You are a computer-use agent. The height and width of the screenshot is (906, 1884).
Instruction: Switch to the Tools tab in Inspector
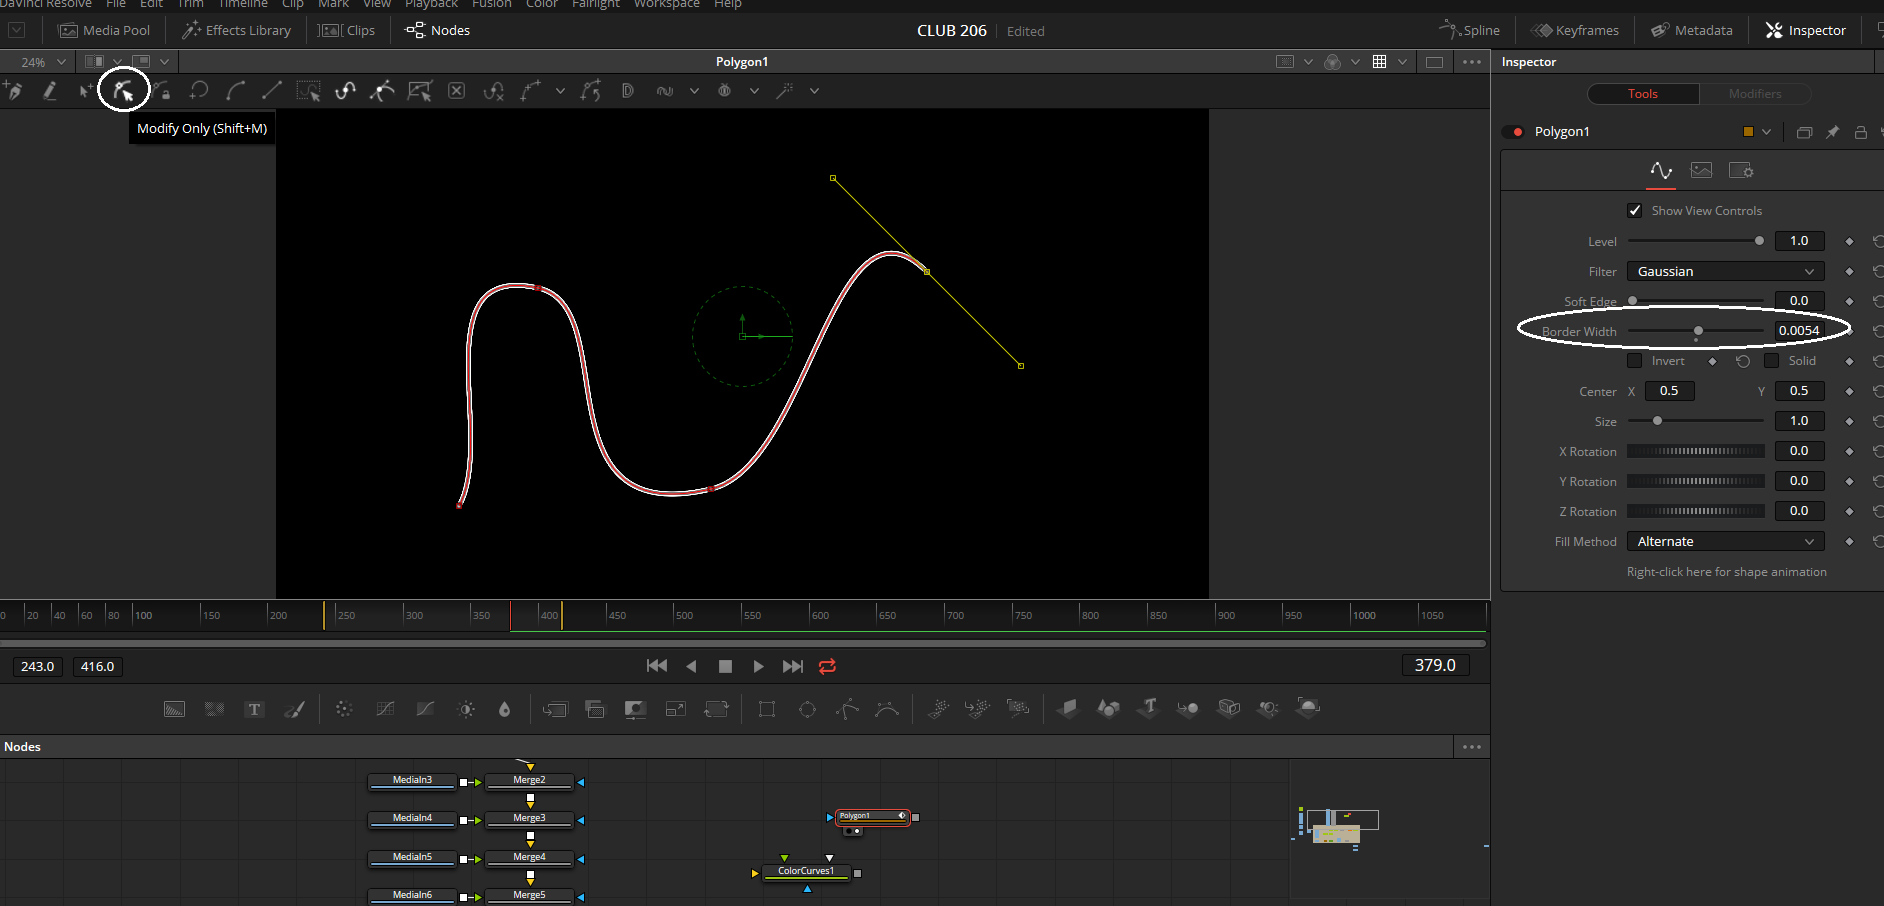tap(1643, 94)
